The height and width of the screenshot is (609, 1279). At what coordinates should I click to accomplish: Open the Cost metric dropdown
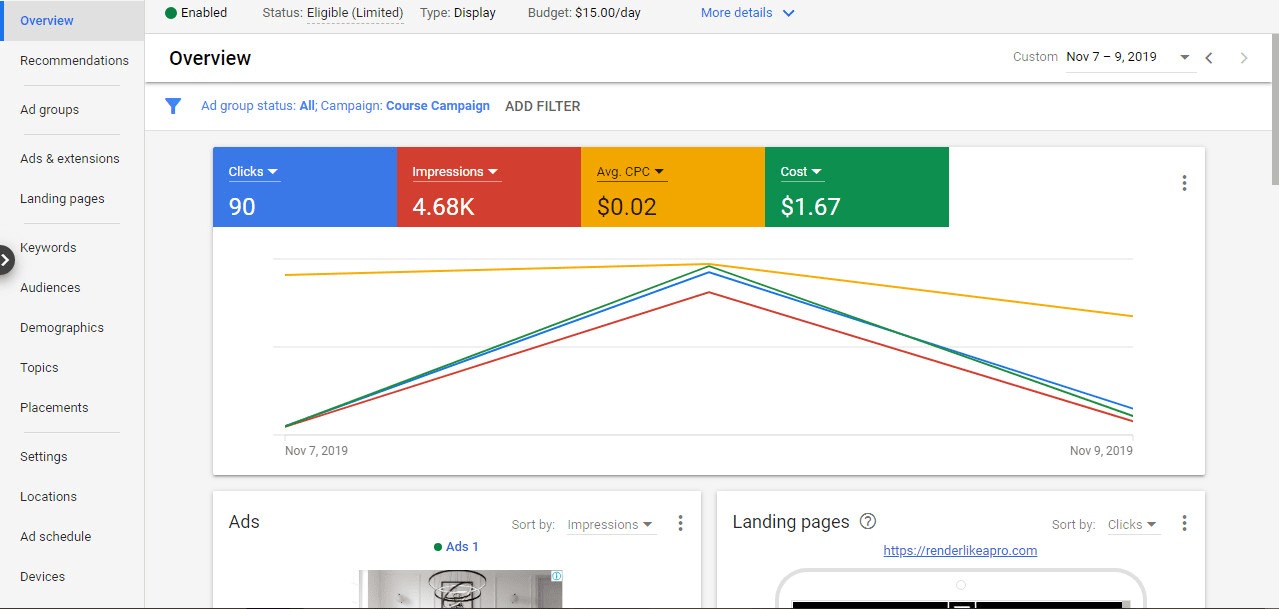point(802,172)
